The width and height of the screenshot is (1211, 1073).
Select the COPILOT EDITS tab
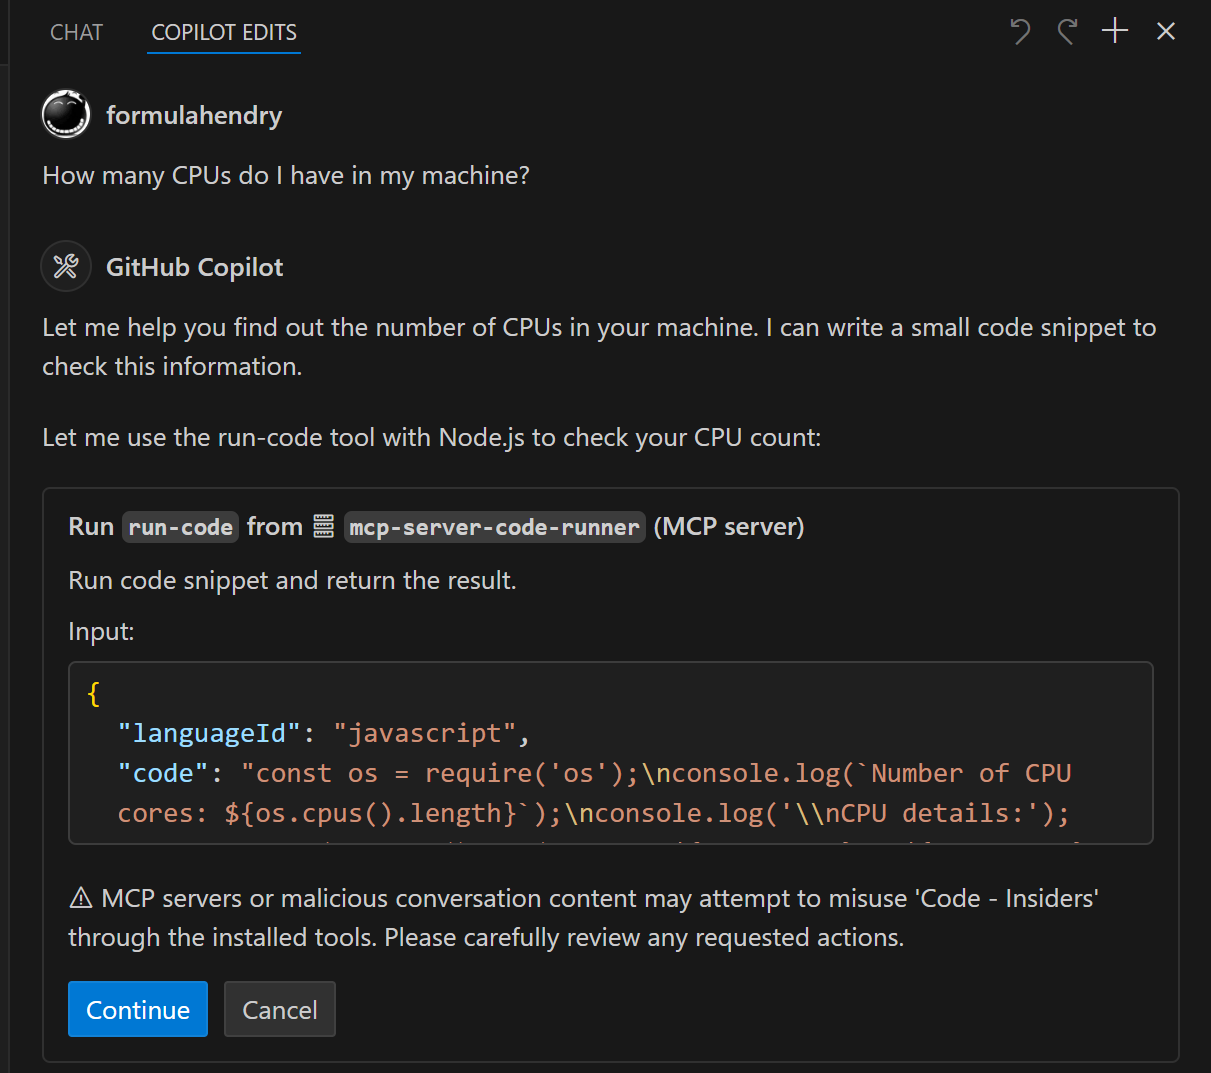(x=223, y=32)
